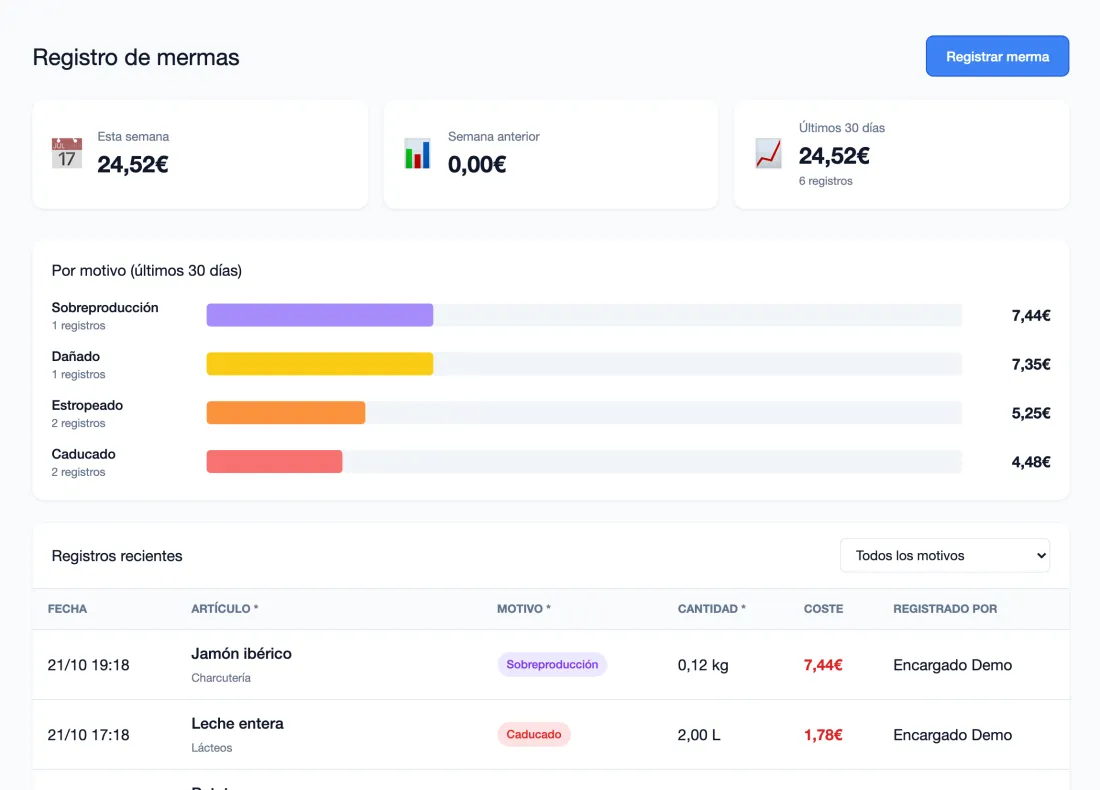Select the Leche entera article name
1100x790 pixels.
(237, 723)
